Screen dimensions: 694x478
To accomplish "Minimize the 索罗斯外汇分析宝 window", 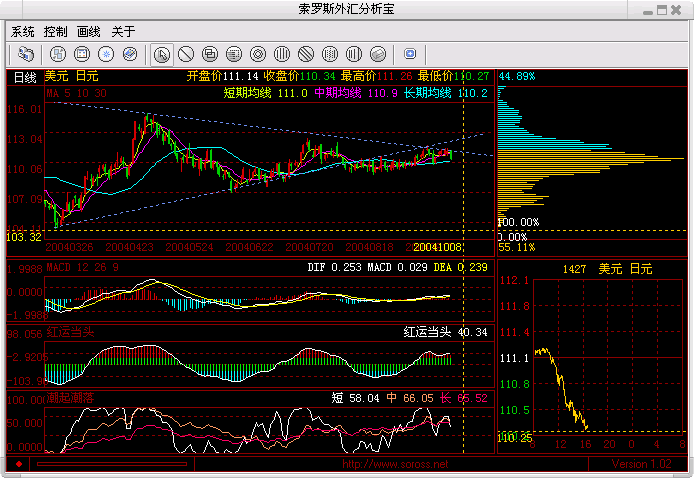I will click(x=648, y=12).
